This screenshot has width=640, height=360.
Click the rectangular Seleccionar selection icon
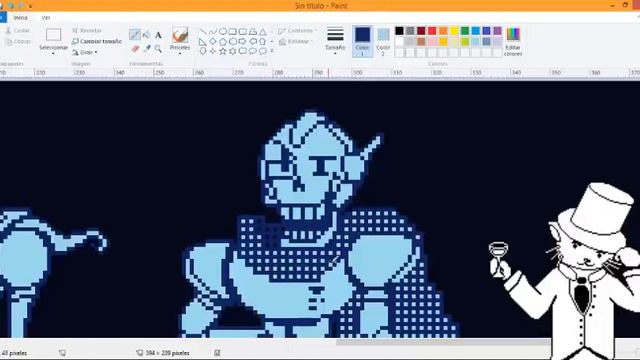[x=53, y=35]
